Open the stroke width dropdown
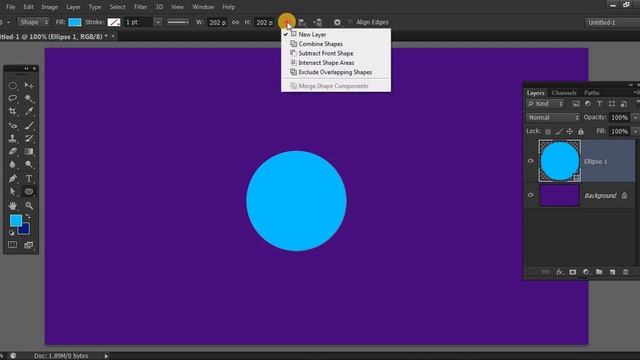 point(158,22)
